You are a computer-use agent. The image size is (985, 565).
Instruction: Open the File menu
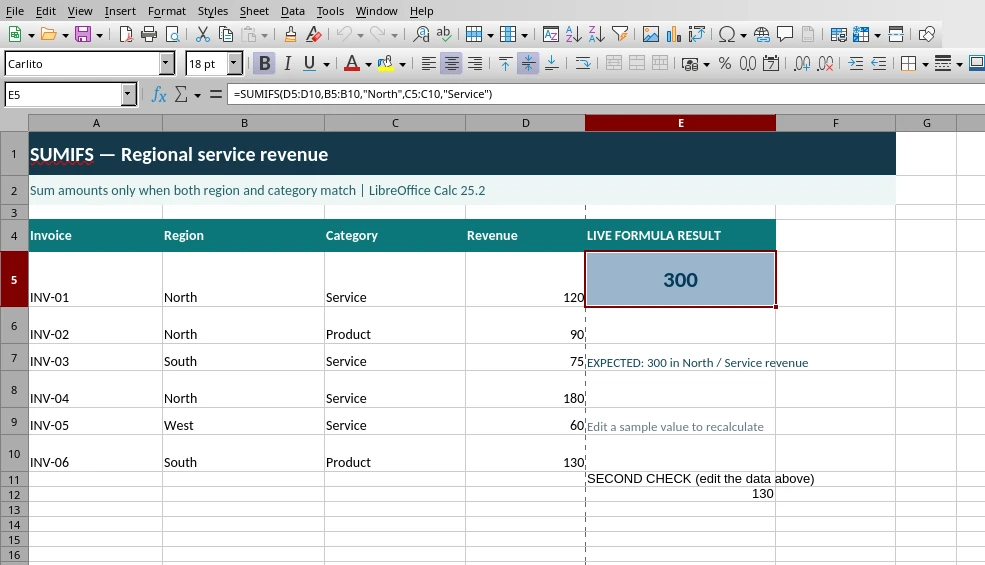point(14,11)
